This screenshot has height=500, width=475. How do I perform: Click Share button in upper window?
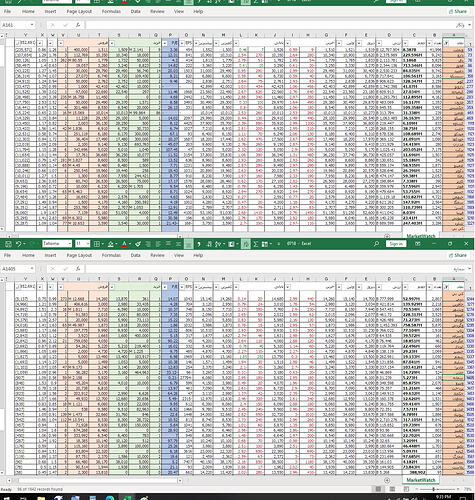tap(458, 11)
